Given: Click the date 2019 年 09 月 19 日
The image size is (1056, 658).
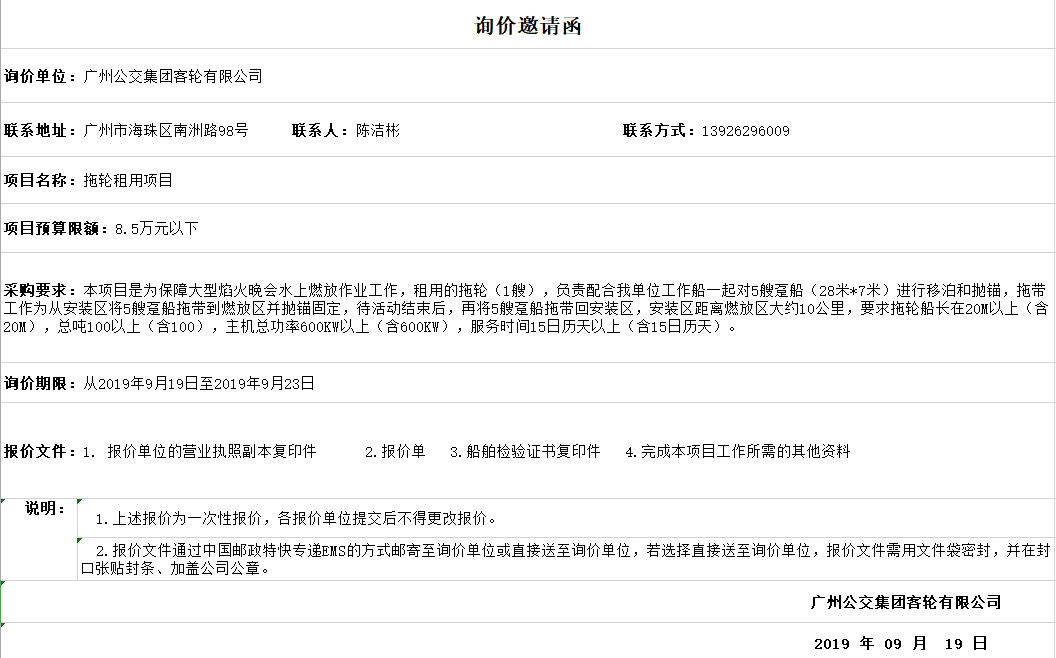Looking at the screenshot, I should coord(900,643).
